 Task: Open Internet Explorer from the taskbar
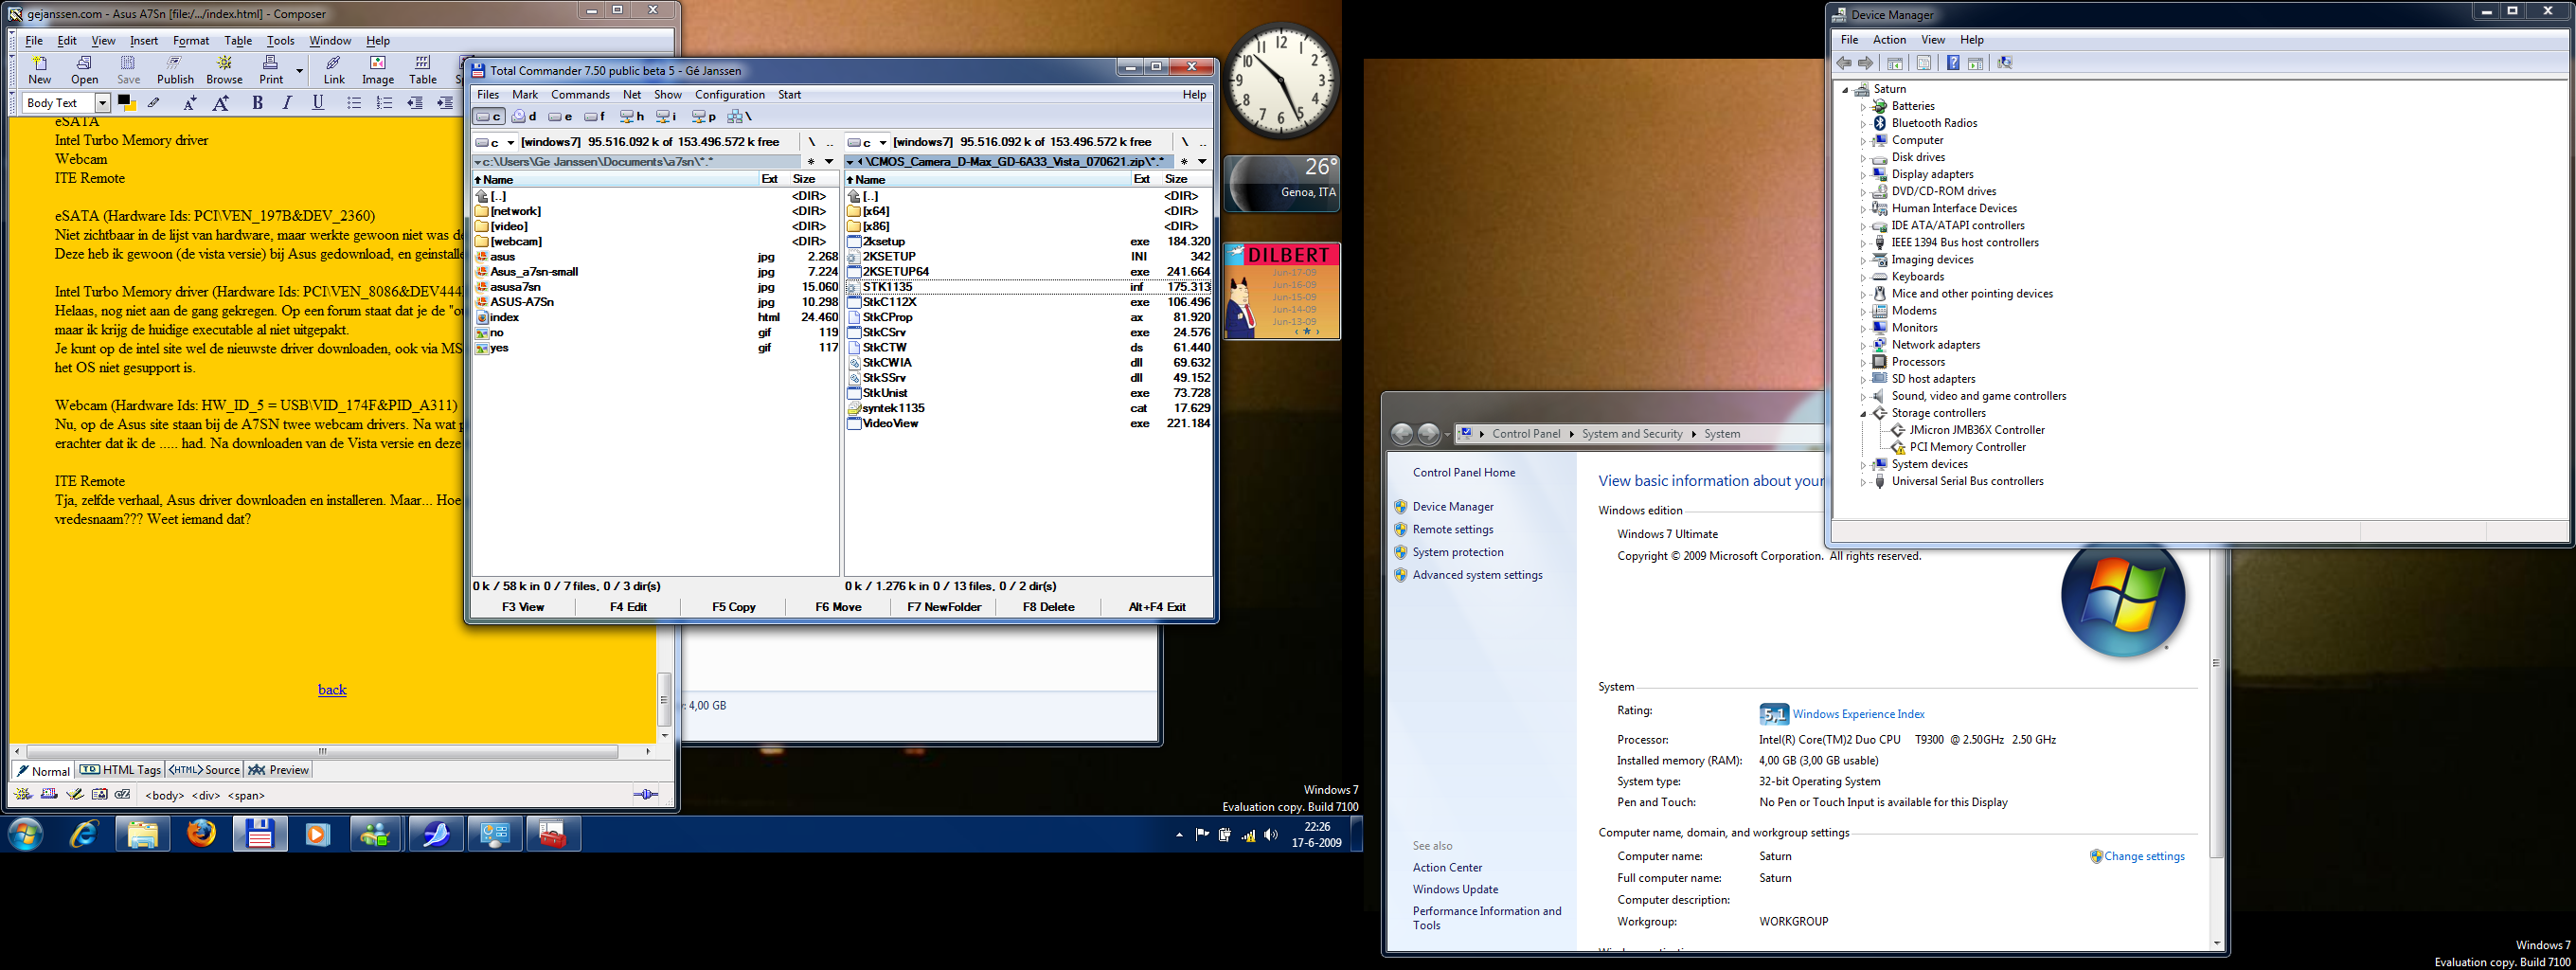point(84,834)
